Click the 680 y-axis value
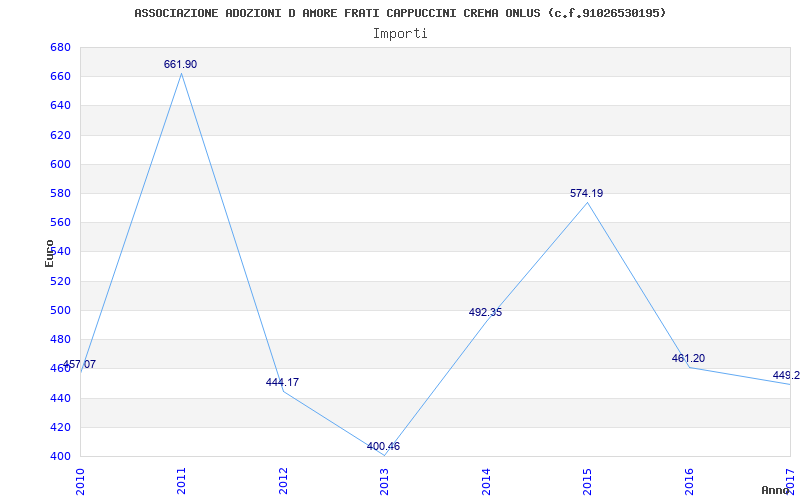The width and height of the screenshot is (800, 500). [60, 47]
